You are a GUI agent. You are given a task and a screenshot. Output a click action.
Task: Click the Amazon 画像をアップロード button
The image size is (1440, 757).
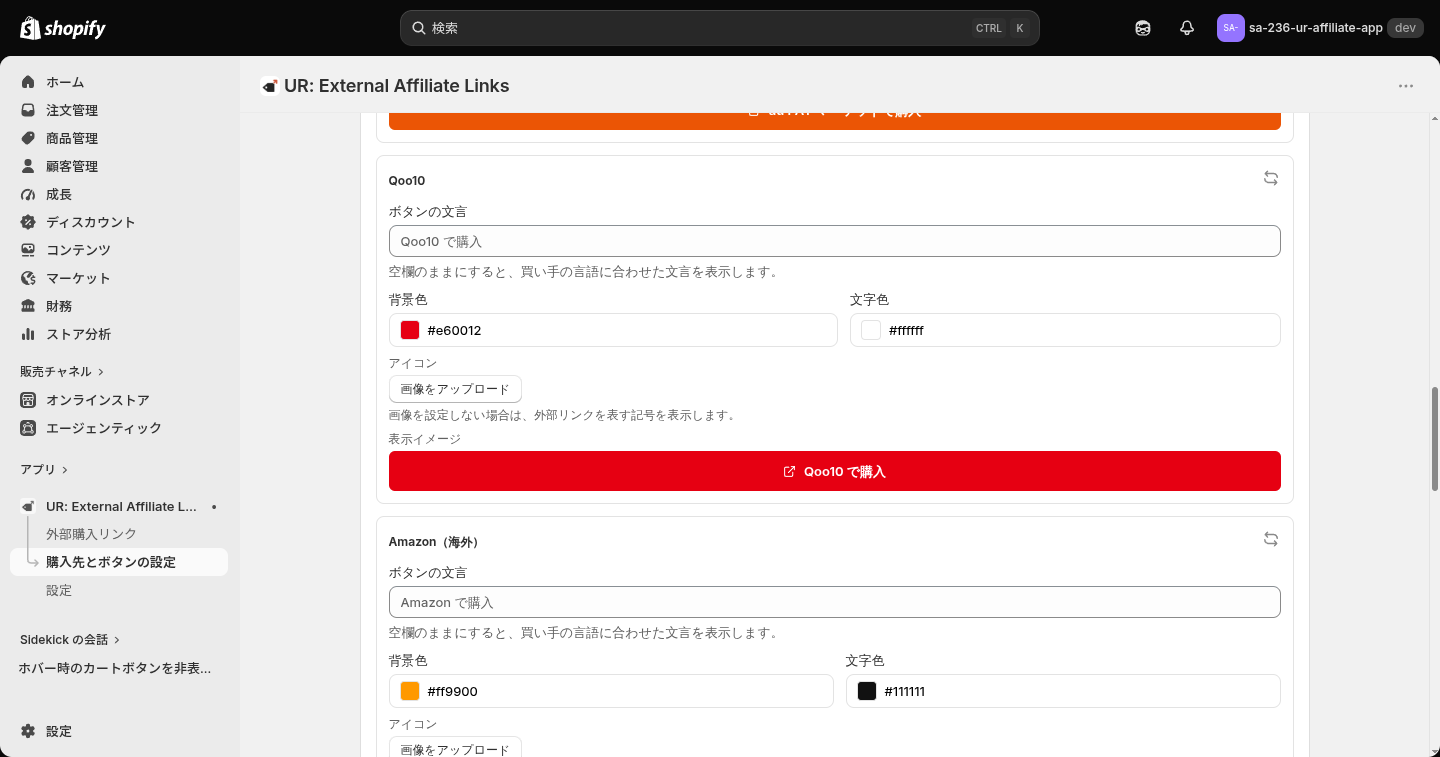pos(455,748)
